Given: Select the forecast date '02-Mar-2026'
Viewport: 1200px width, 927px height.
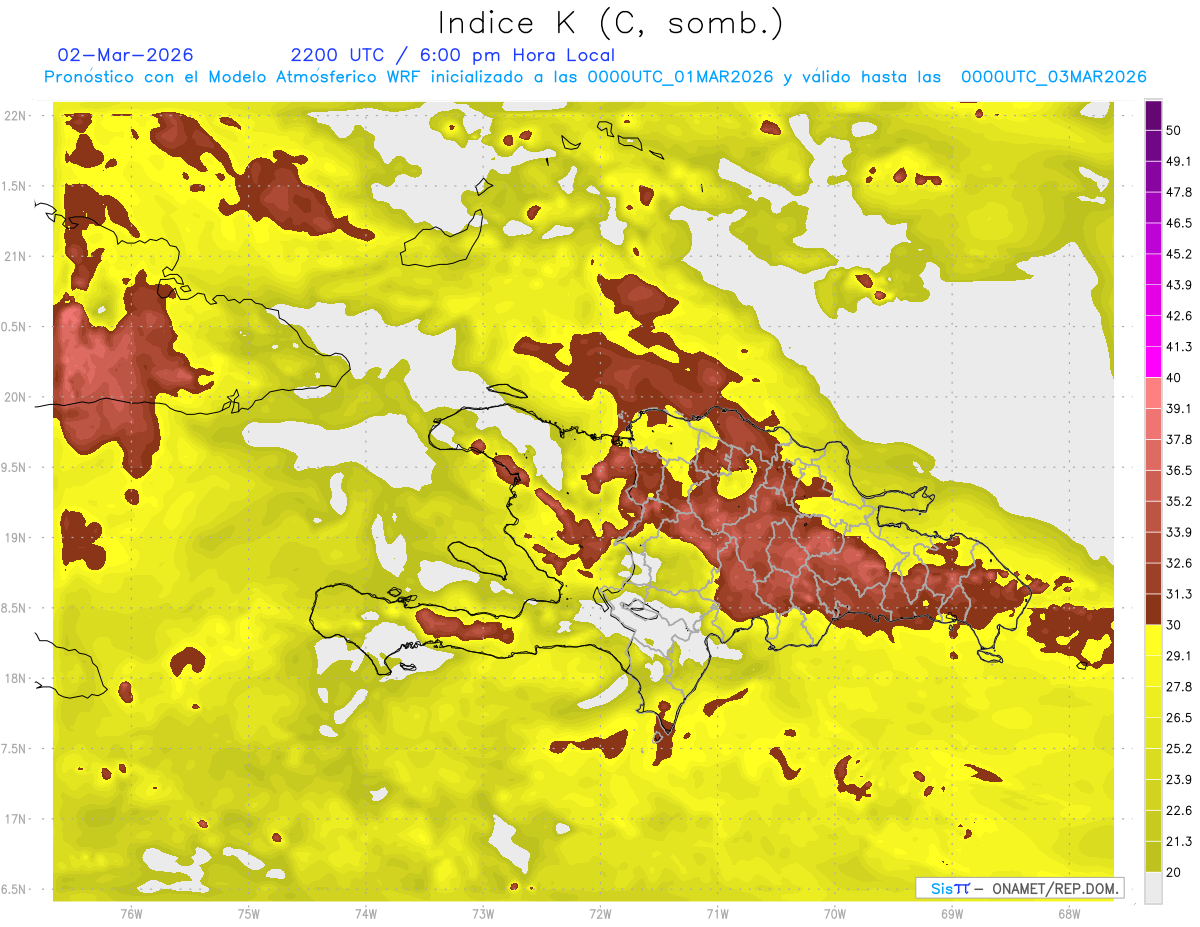Looking at the screenshot, I should 126,55.
